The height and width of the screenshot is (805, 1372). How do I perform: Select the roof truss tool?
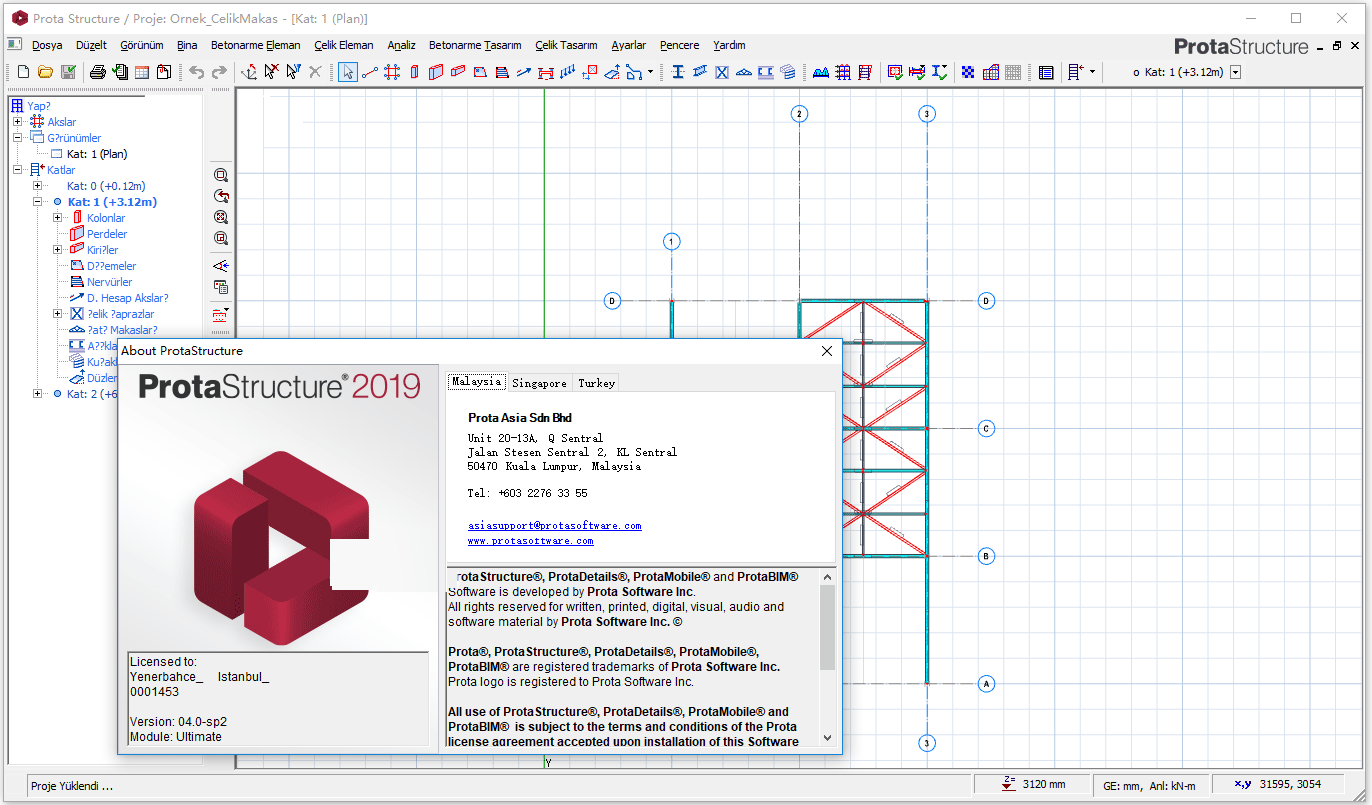(x=744, y=72)
